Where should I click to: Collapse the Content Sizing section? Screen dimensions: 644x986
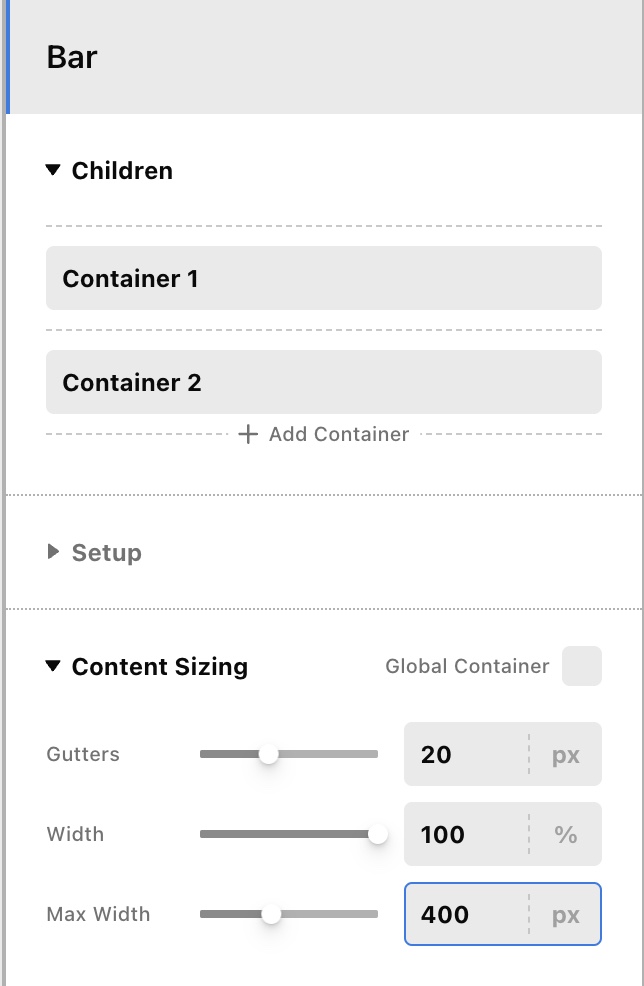click(x=54, y=667)
